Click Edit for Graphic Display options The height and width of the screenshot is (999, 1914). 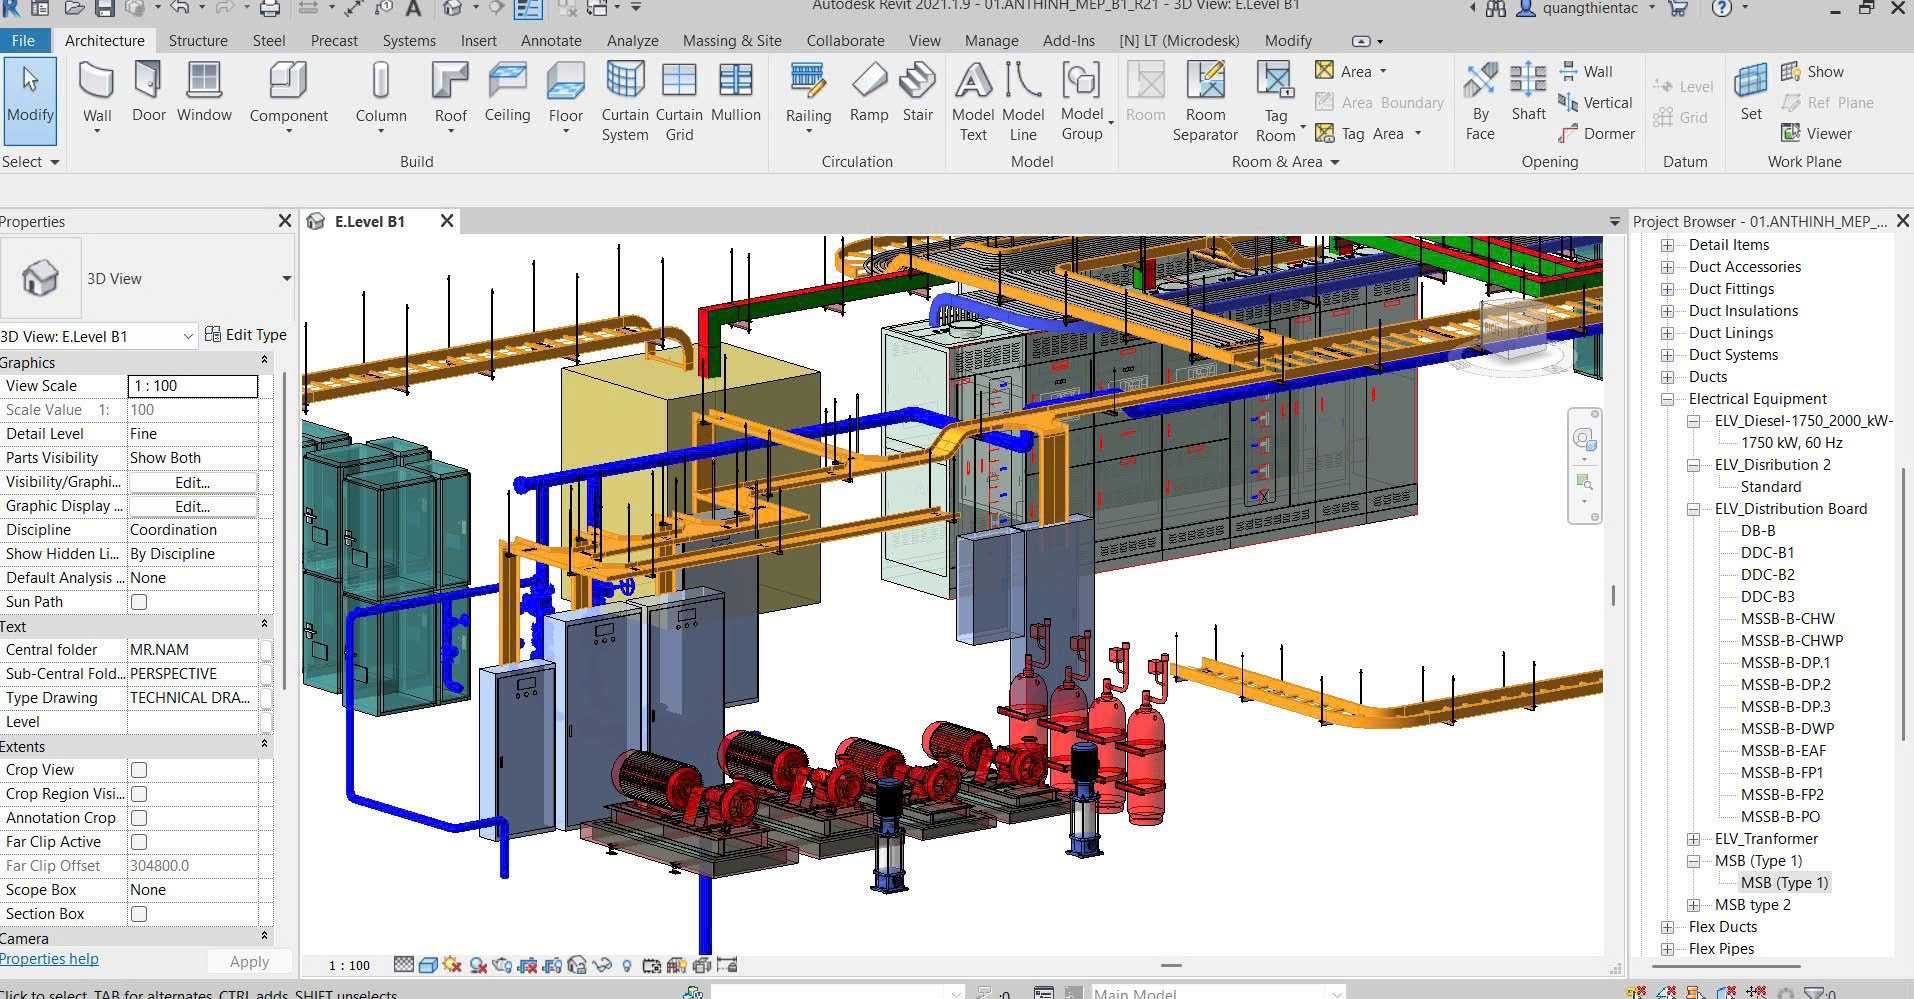click(x=192, y=506)
